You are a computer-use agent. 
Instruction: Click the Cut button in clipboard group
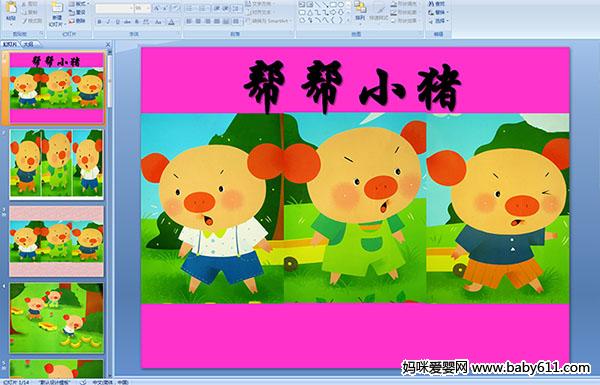(x=30, y=4)
